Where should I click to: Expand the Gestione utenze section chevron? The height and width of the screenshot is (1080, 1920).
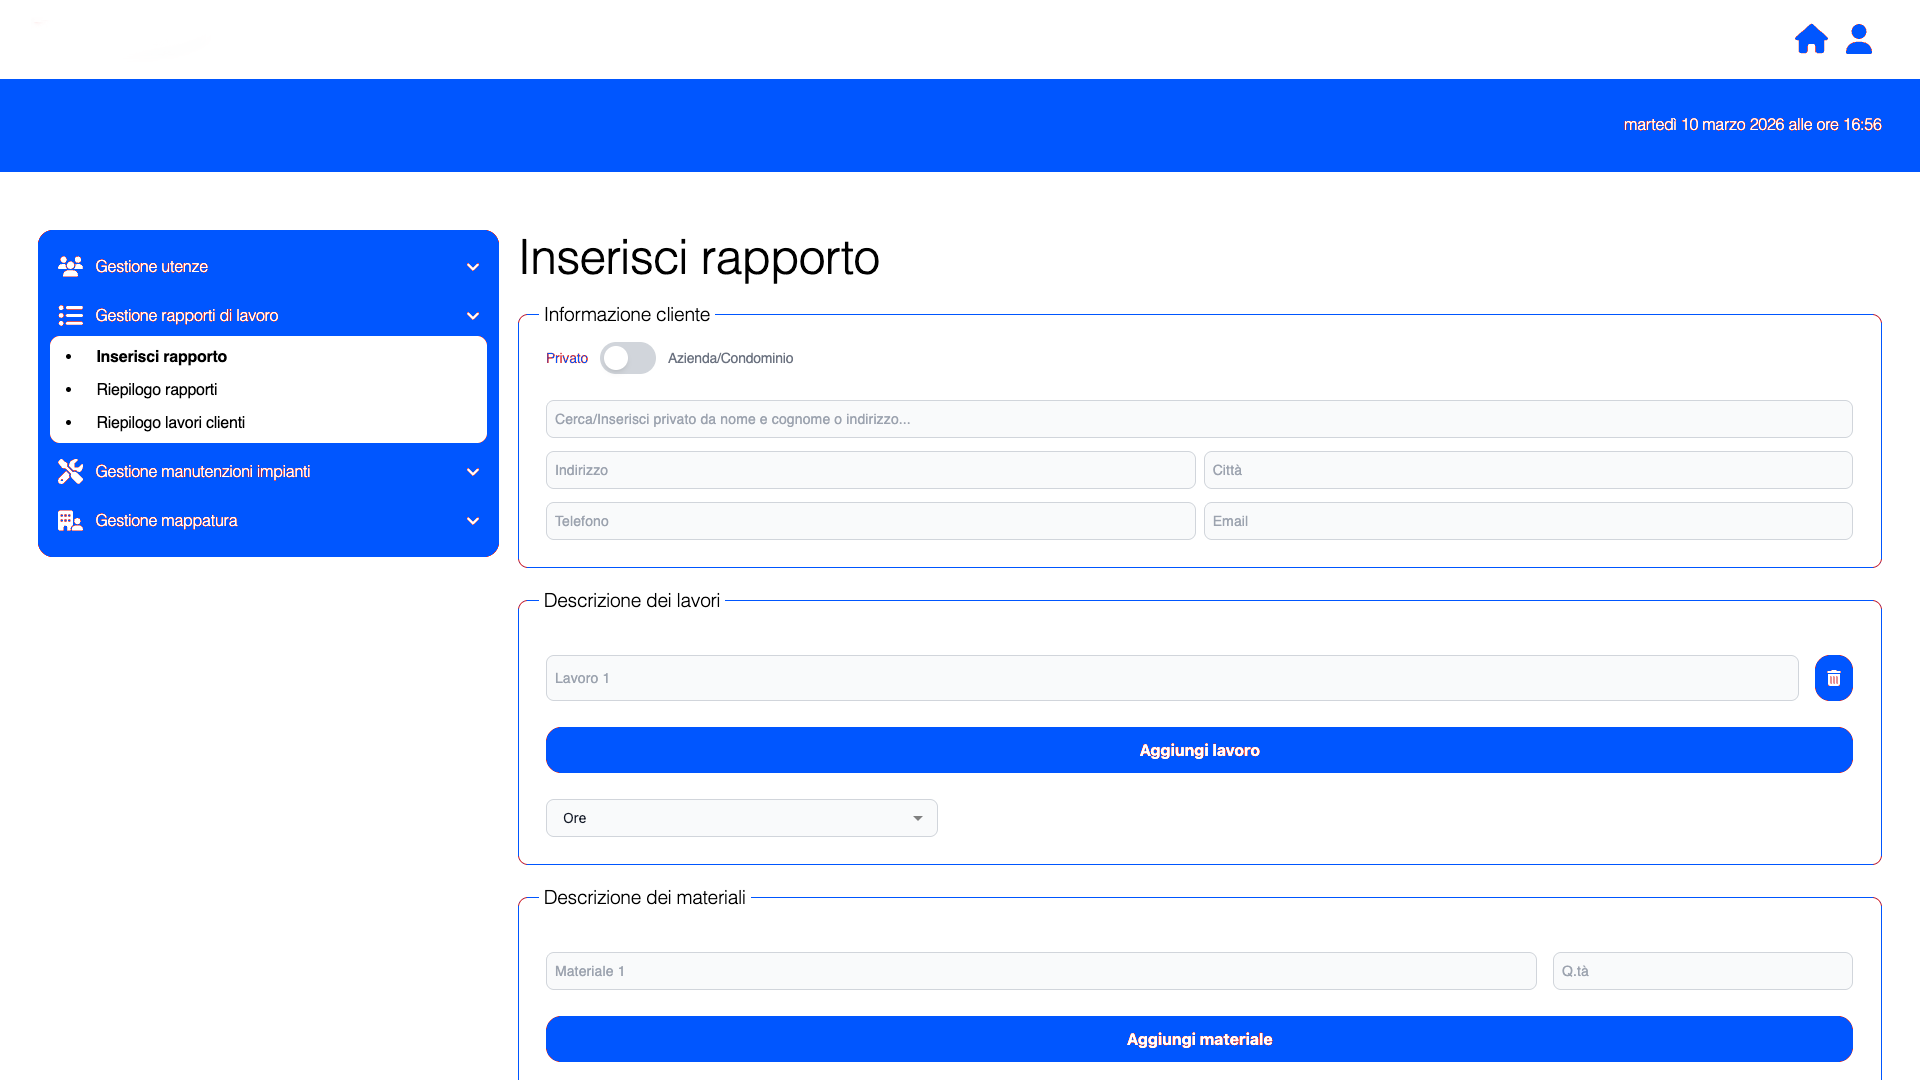click(x=472, y=266)
